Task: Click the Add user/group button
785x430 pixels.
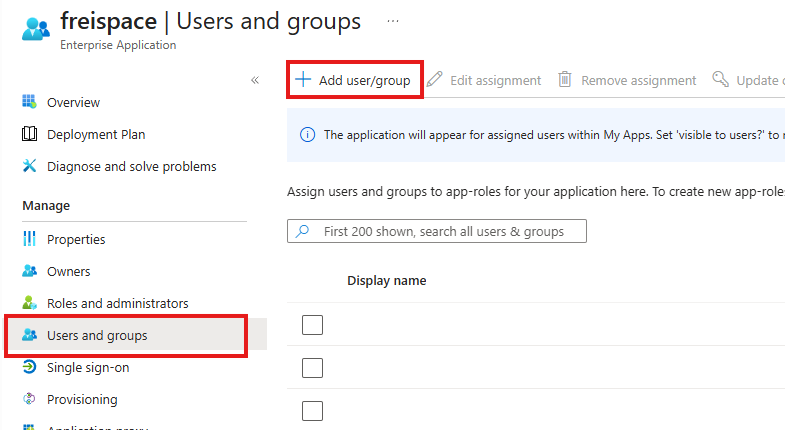Action: coord(355,80)
